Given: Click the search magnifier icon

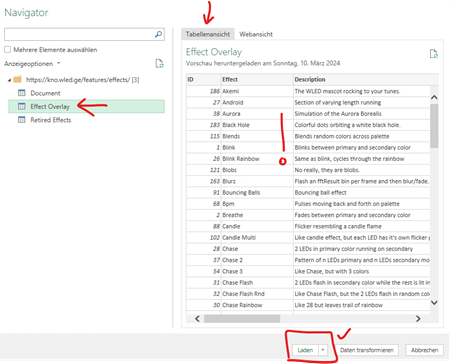Looking at the screenshot, I should click(x=159, y=34).
